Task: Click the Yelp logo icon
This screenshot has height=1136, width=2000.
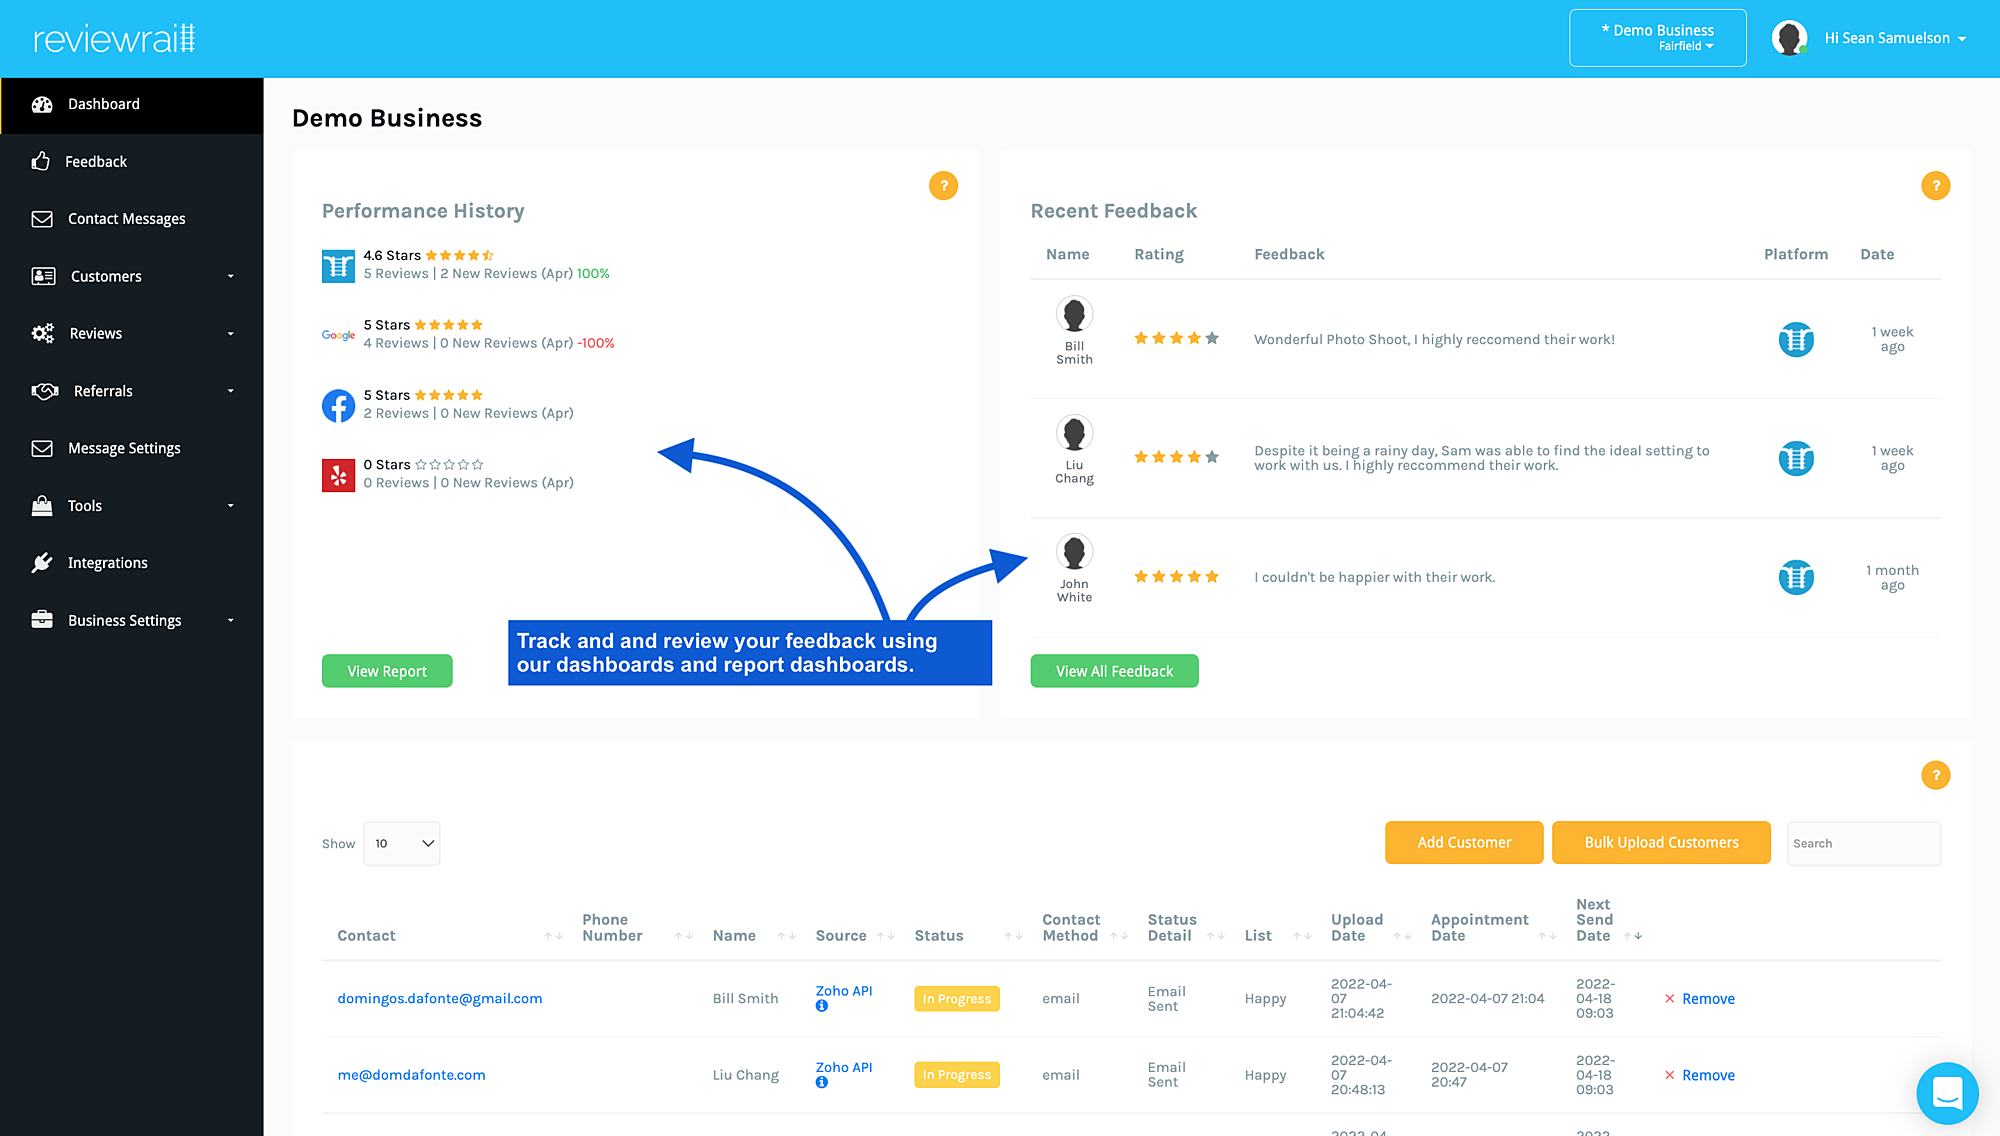Action: [338, 475]
